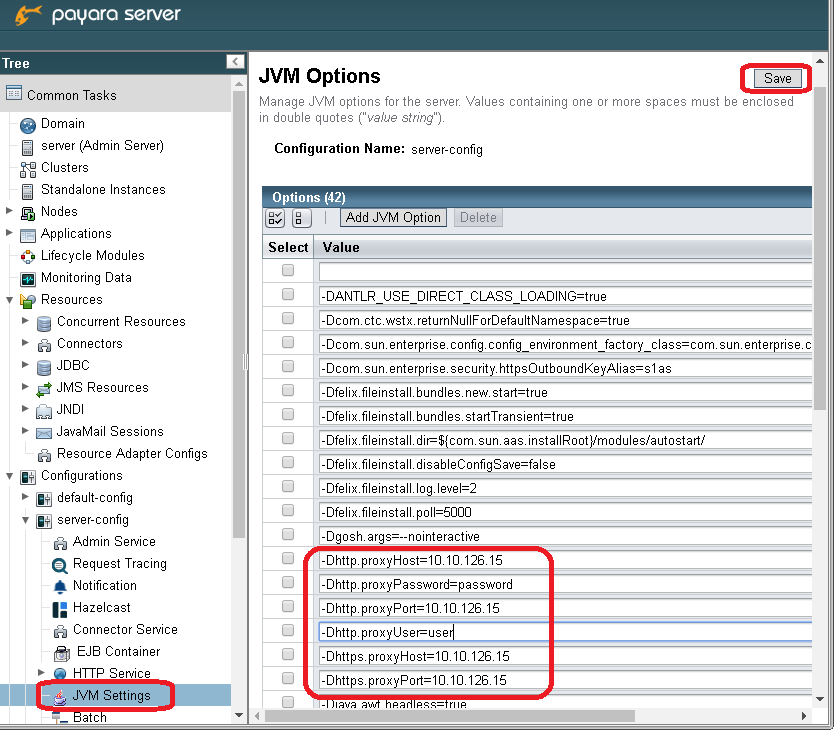This screenshot has height=730, width=834.
Task: Tick checkbox for httpsOutboundKeyAlias option
Action: pos(288,366)
